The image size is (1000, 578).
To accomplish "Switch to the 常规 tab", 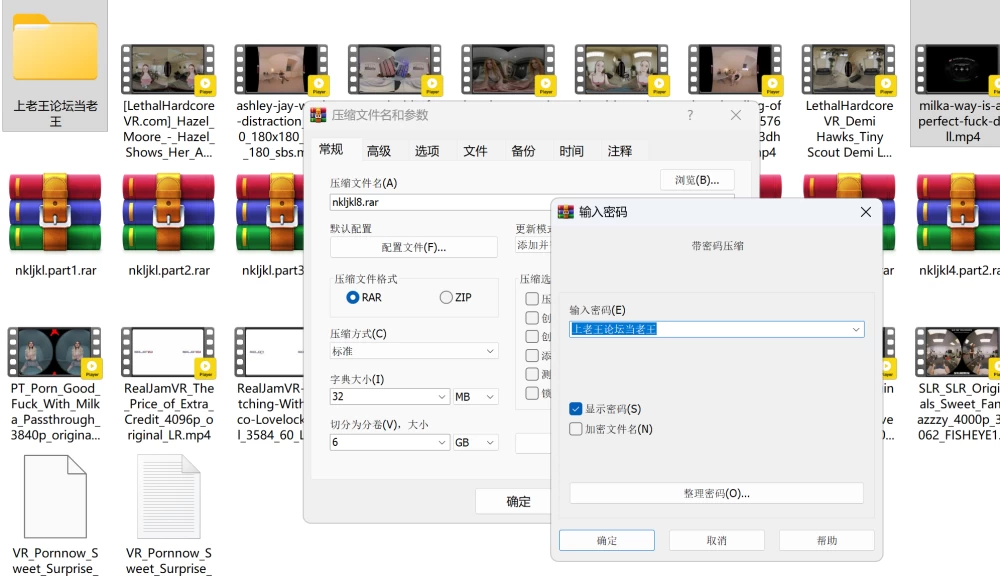I will (x=331, y=149).
